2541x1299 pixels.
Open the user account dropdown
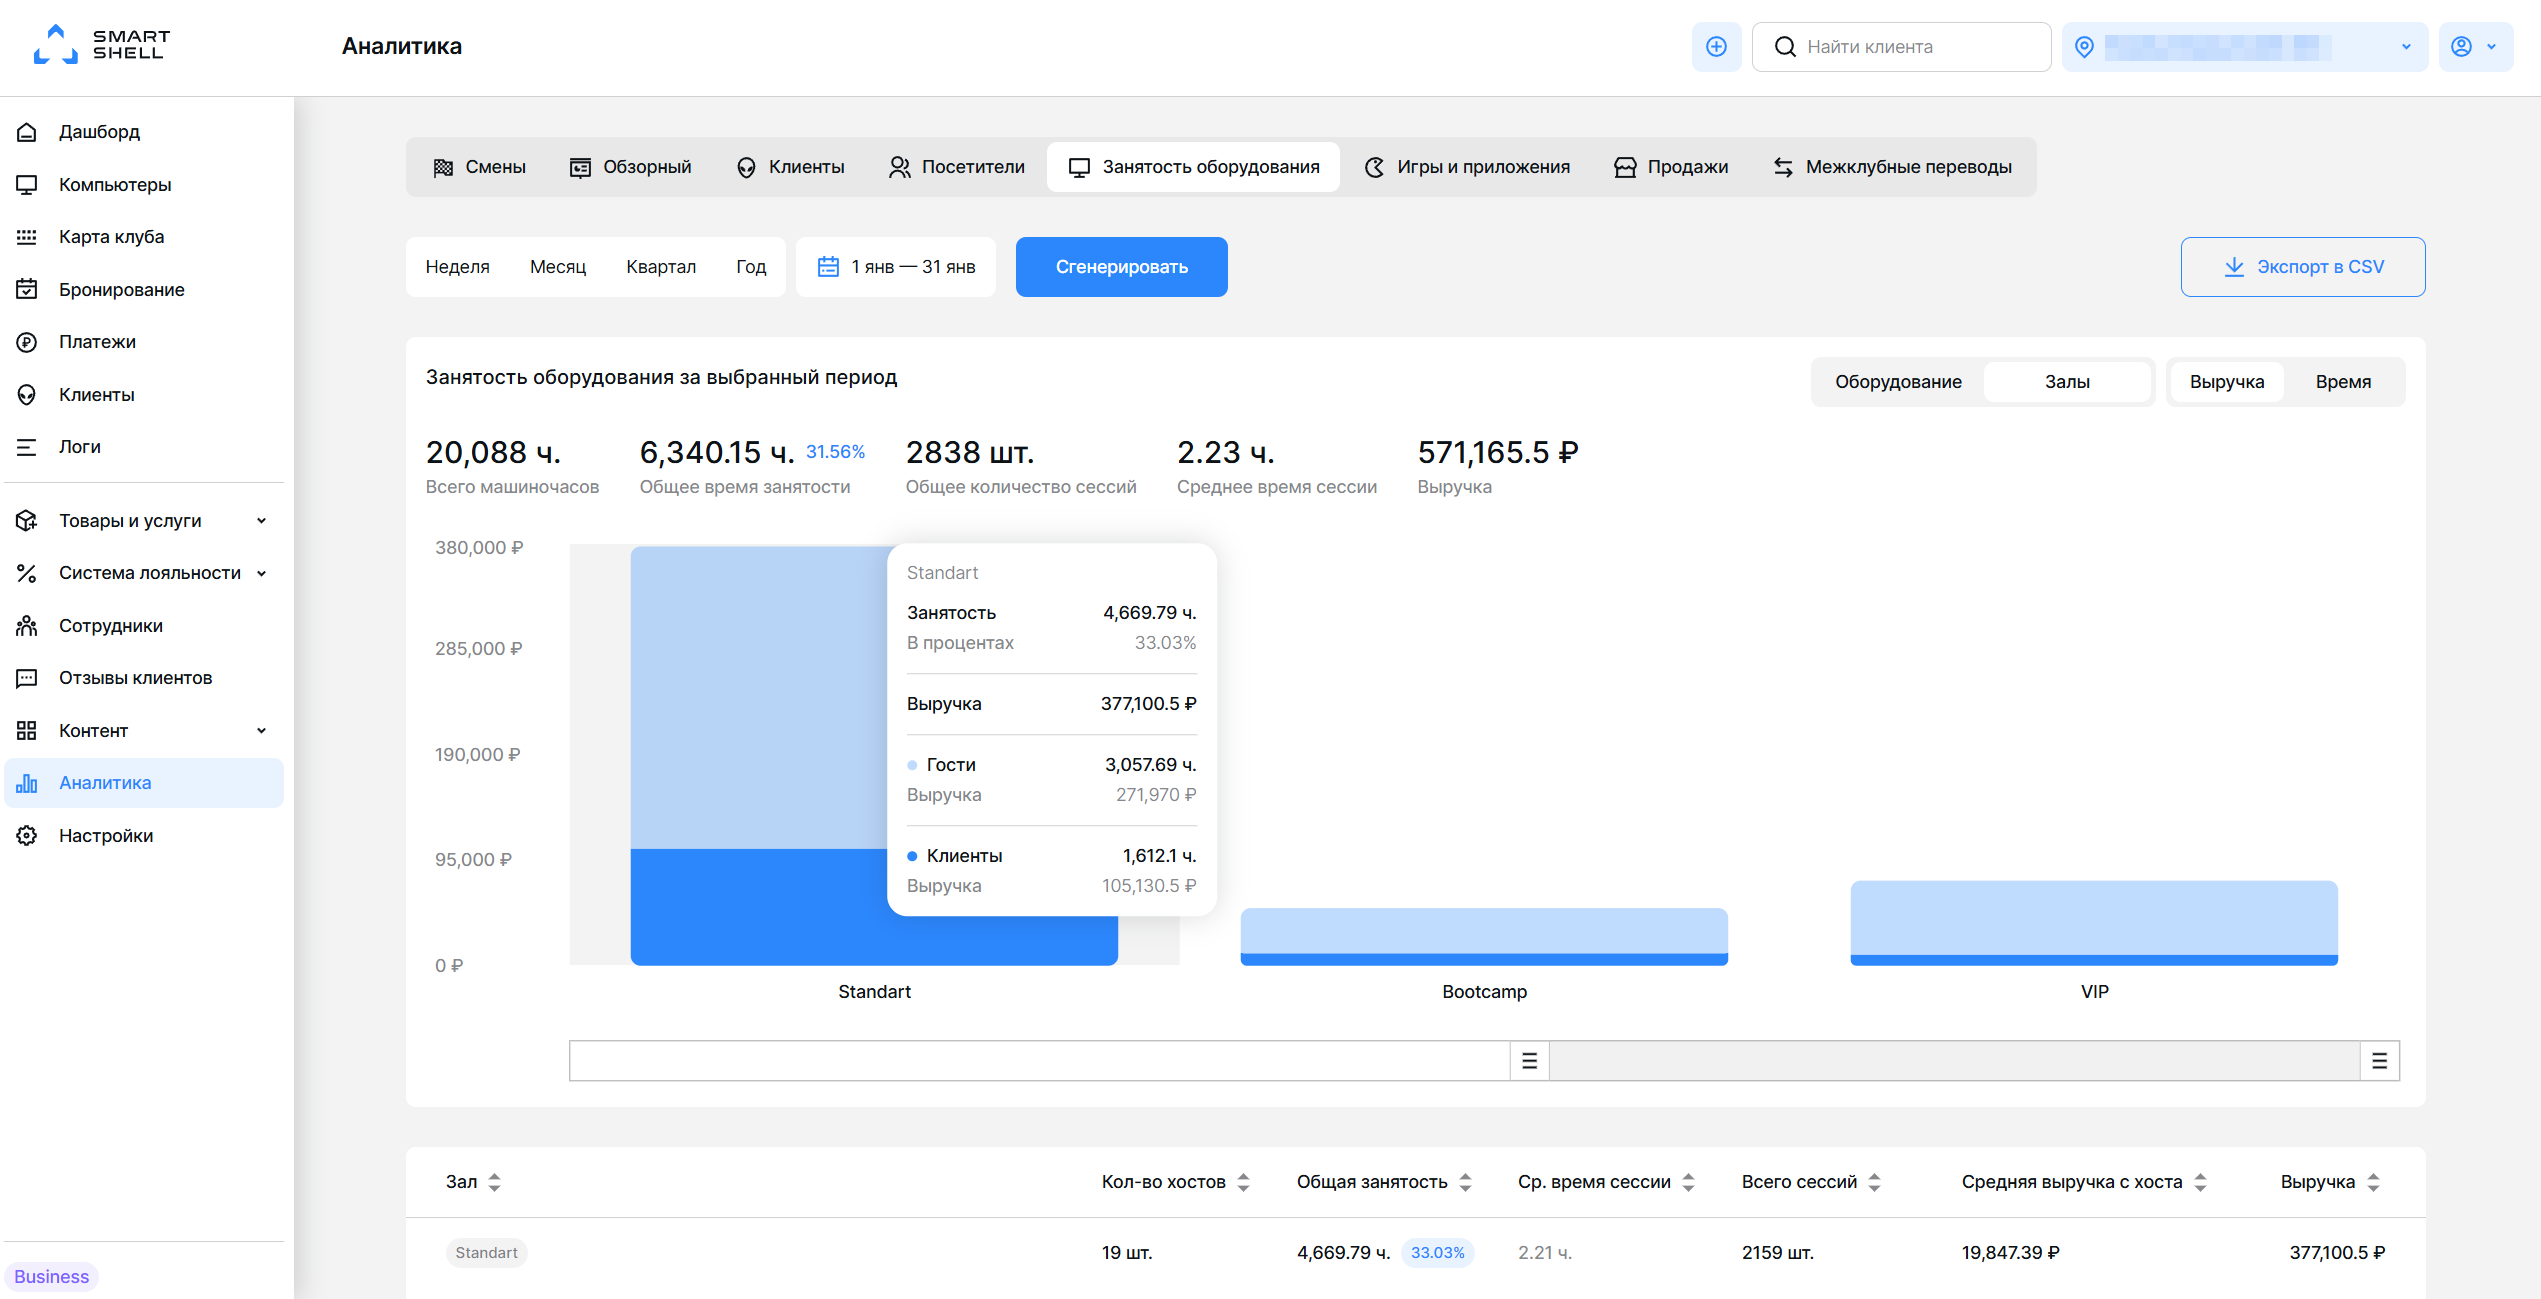pyautogui.click(x=2475, y=47)
